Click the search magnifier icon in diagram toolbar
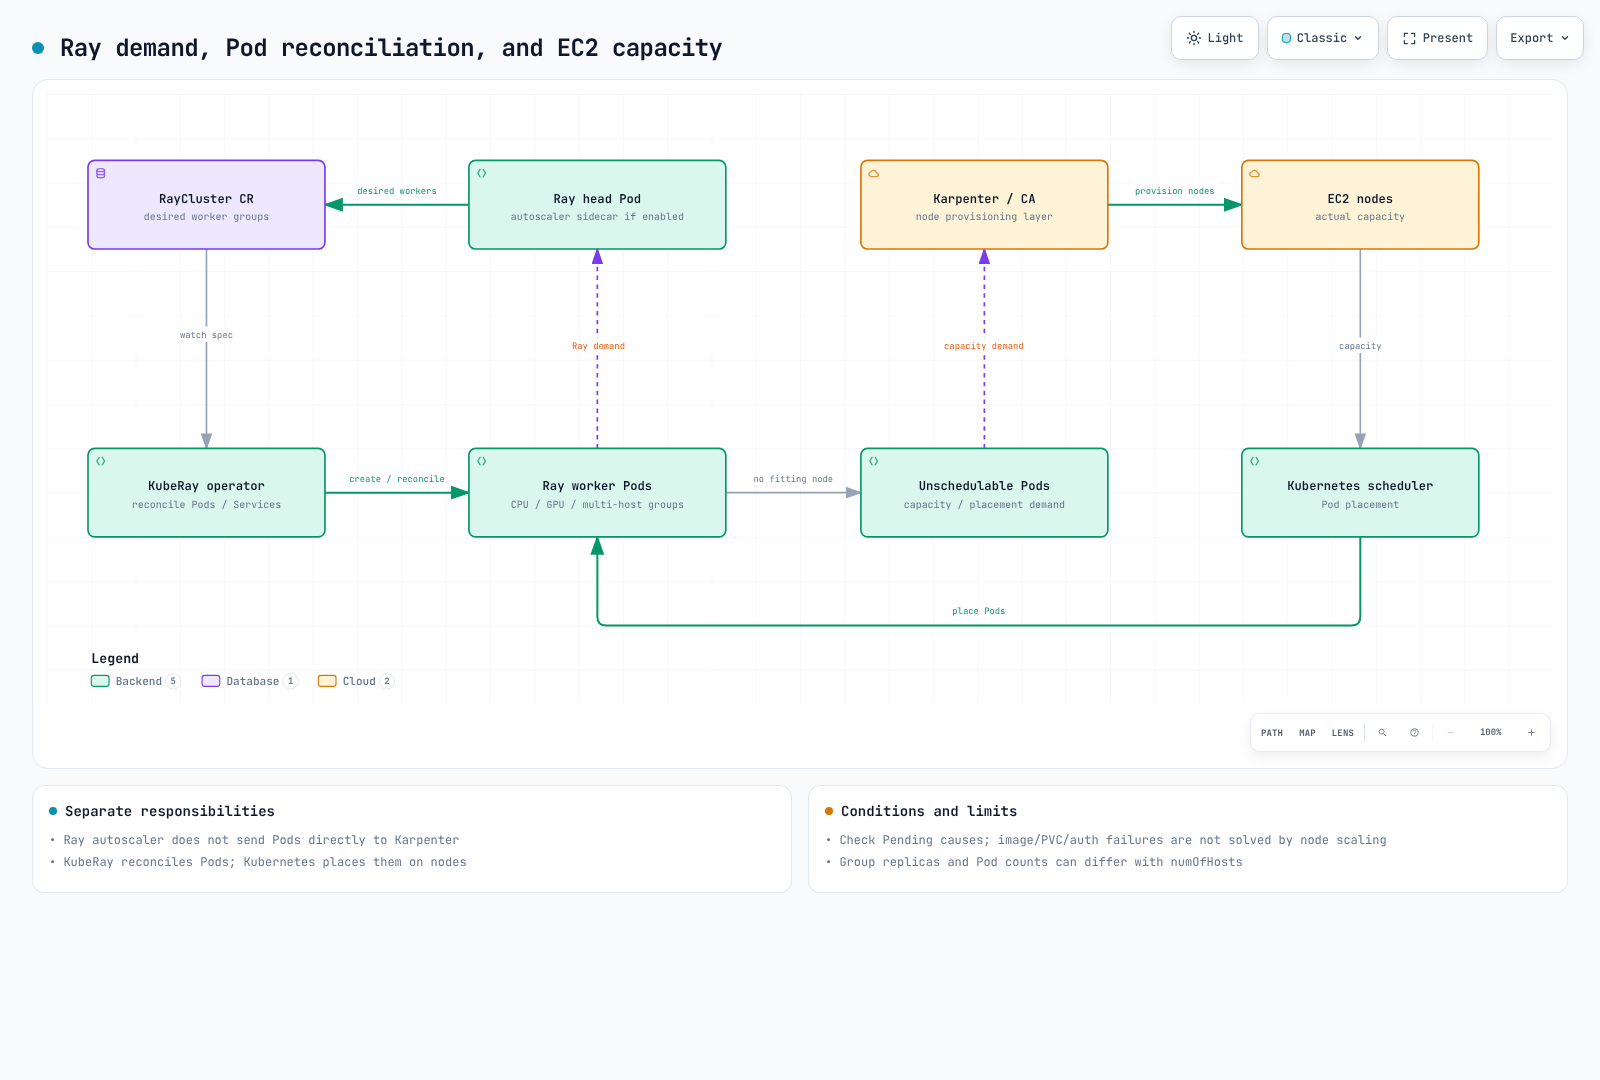 click(x=1382, y=733)
